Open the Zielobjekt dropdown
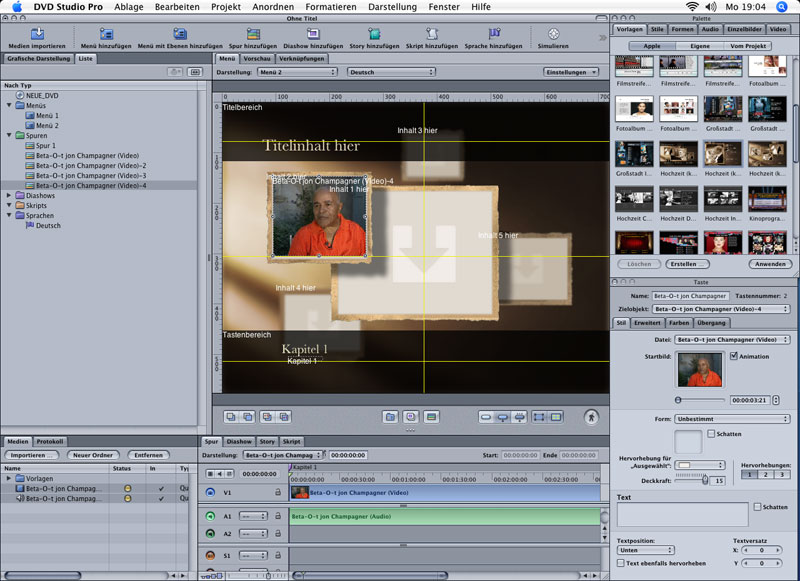Image resolution: width=800 pixels, height=581 pixels. tap(720, 309)
